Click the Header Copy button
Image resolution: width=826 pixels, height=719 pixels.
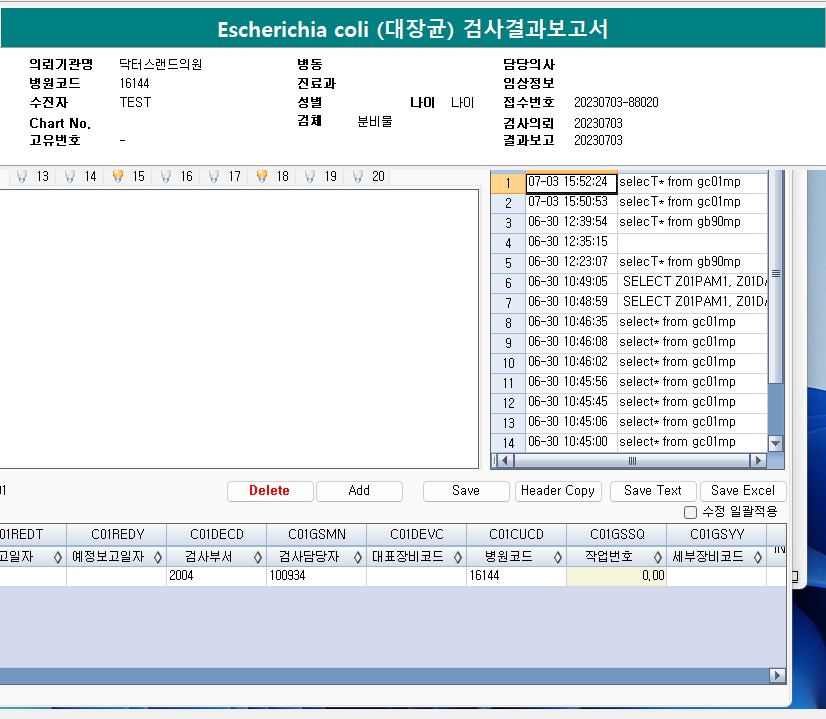(x=558, y=491)
